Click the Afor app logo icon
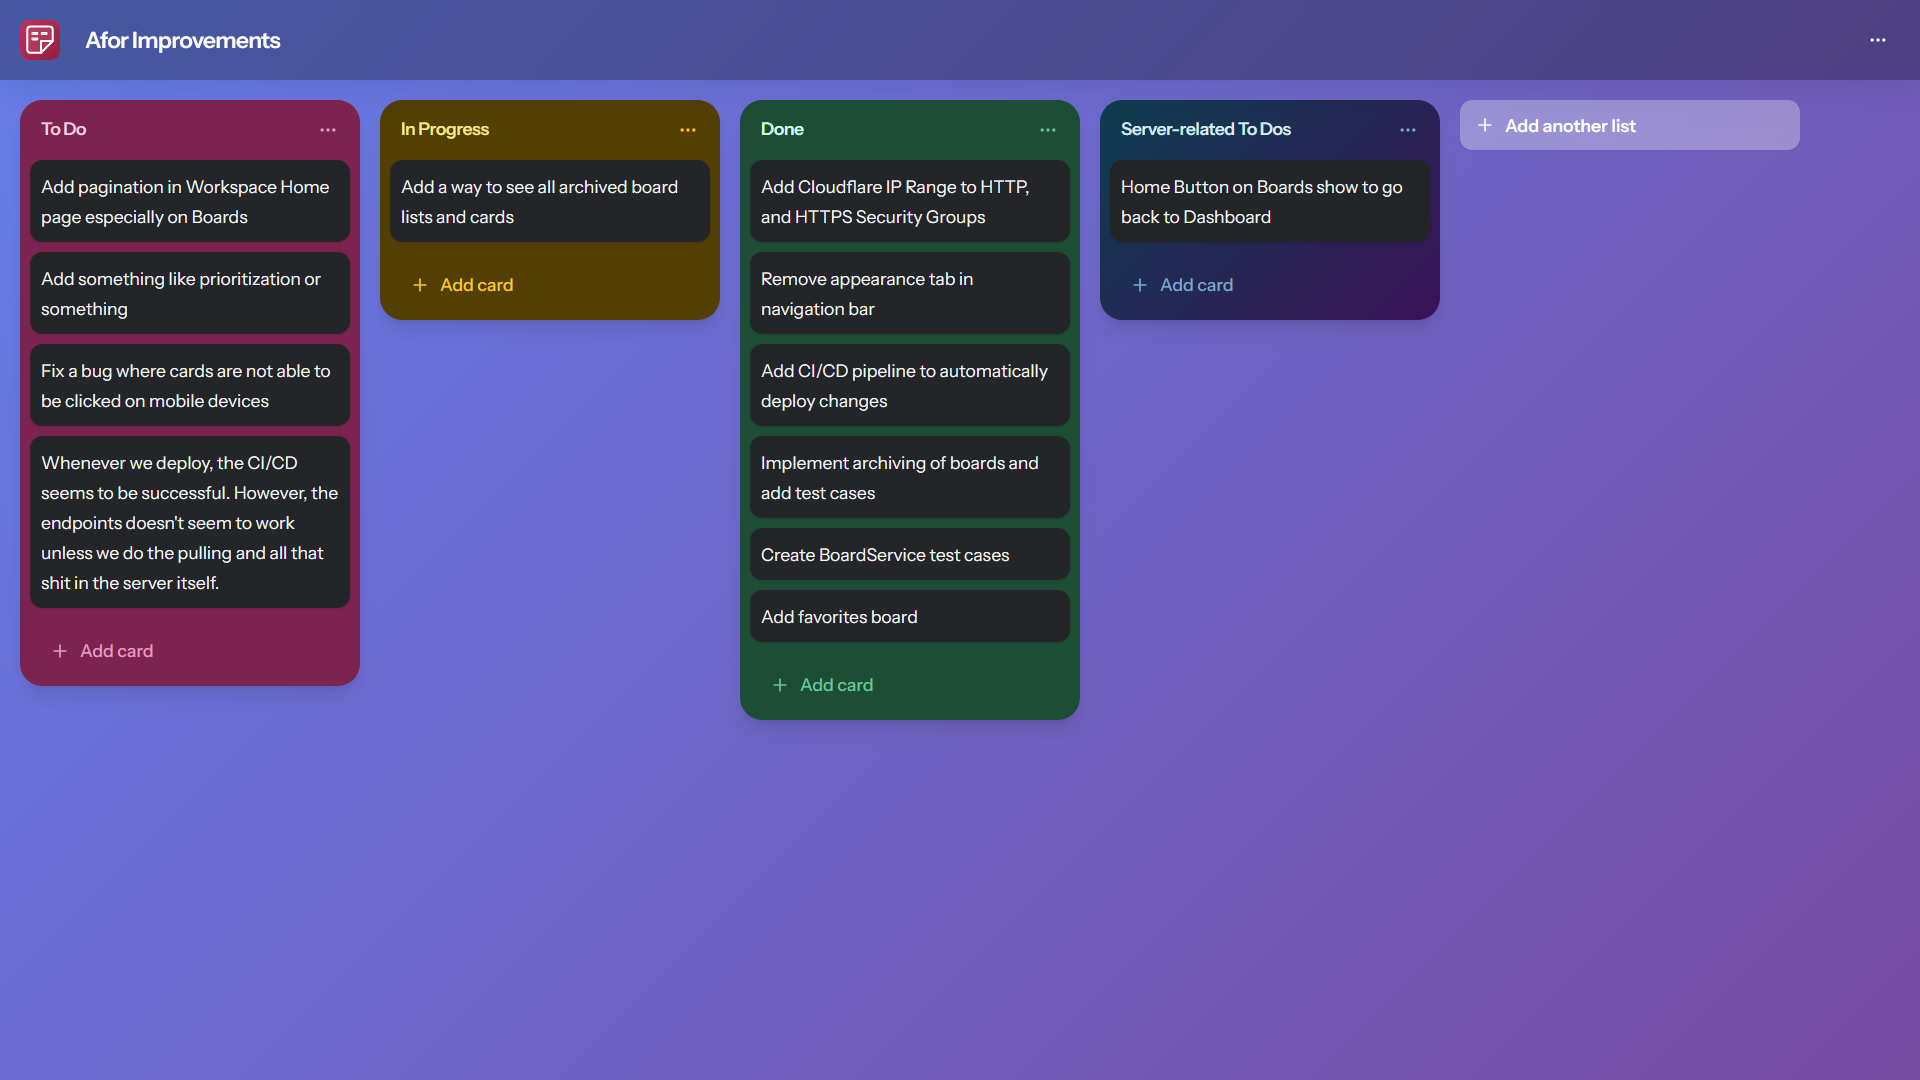This screenshot has height=1080, width=1920. (x=40, y=40)
